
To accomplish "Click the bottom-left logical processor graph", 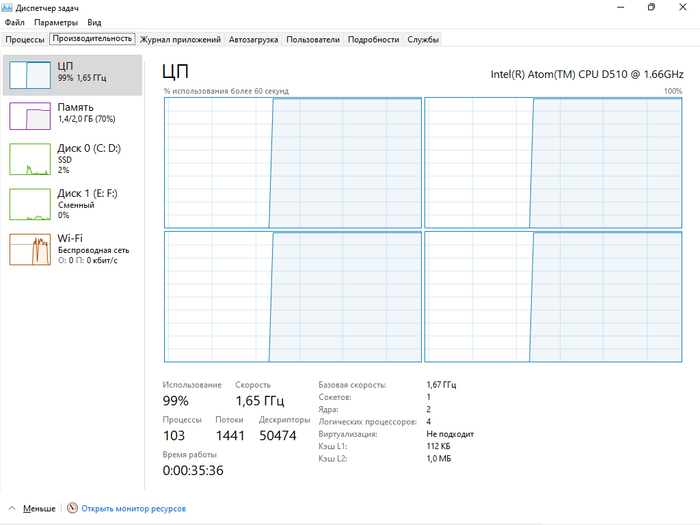I will pyautogui.click(x=293, y=297).
